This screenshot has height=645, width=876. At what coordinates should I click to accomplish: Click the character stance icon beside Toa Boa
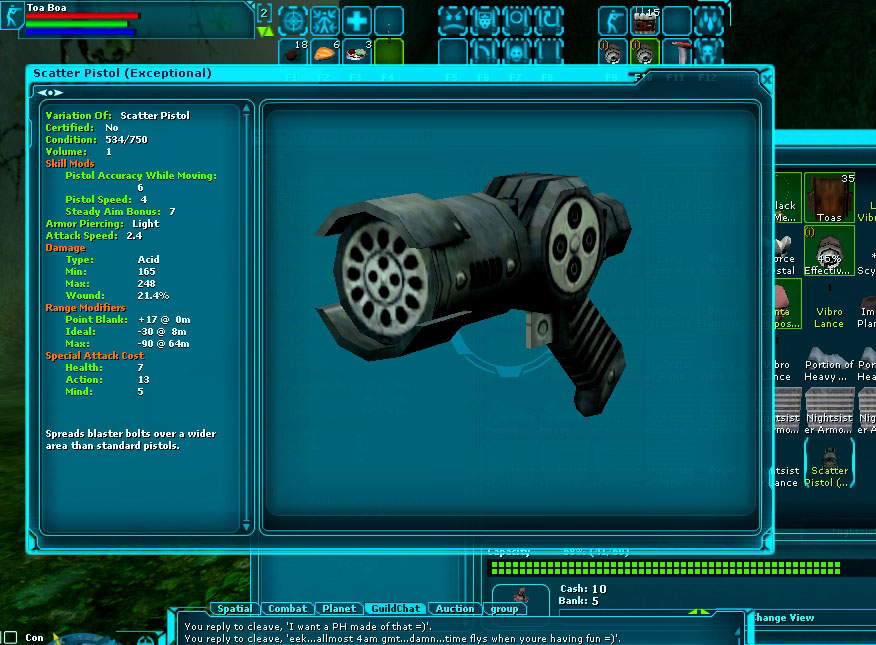tap(11, 15)
